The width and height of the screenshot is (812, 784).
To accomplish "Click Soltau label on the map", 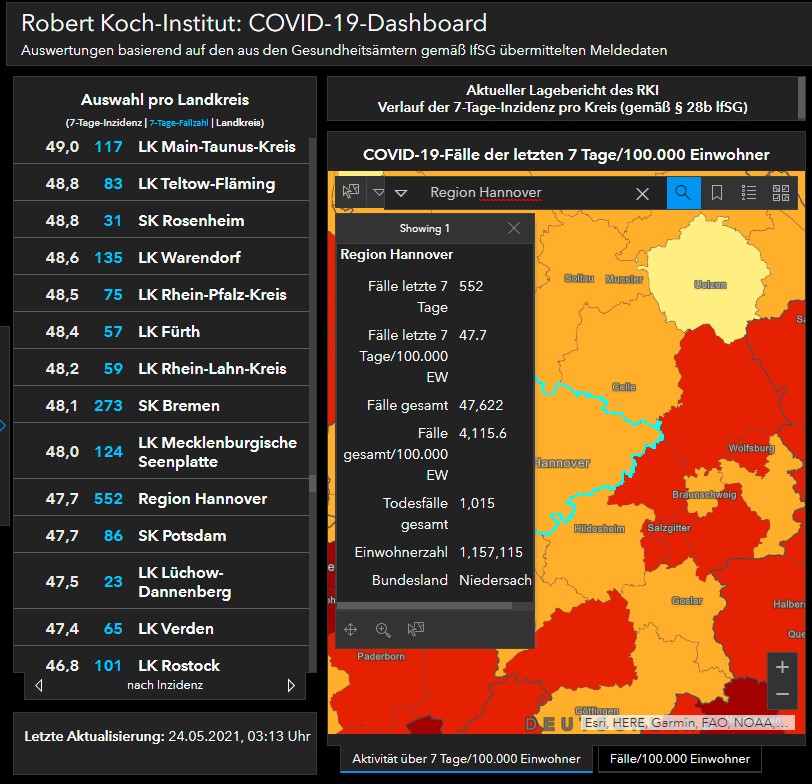I will pos(579,278).
